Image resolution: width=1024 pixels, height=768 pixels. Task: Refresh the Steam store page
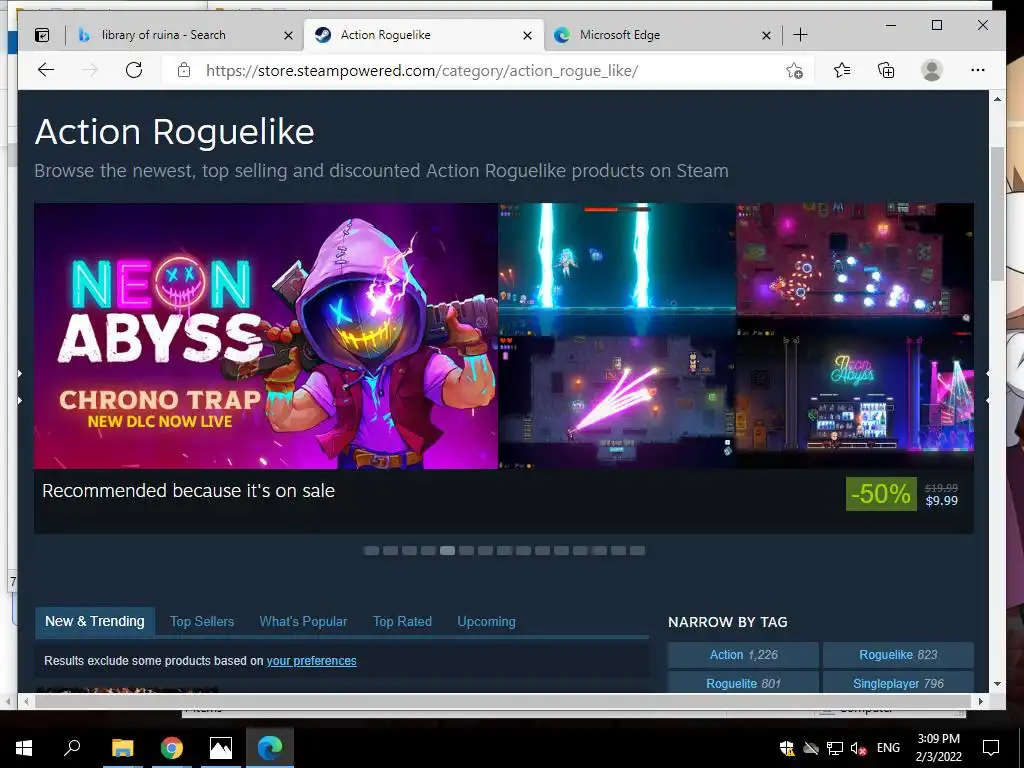coord(134,70)
